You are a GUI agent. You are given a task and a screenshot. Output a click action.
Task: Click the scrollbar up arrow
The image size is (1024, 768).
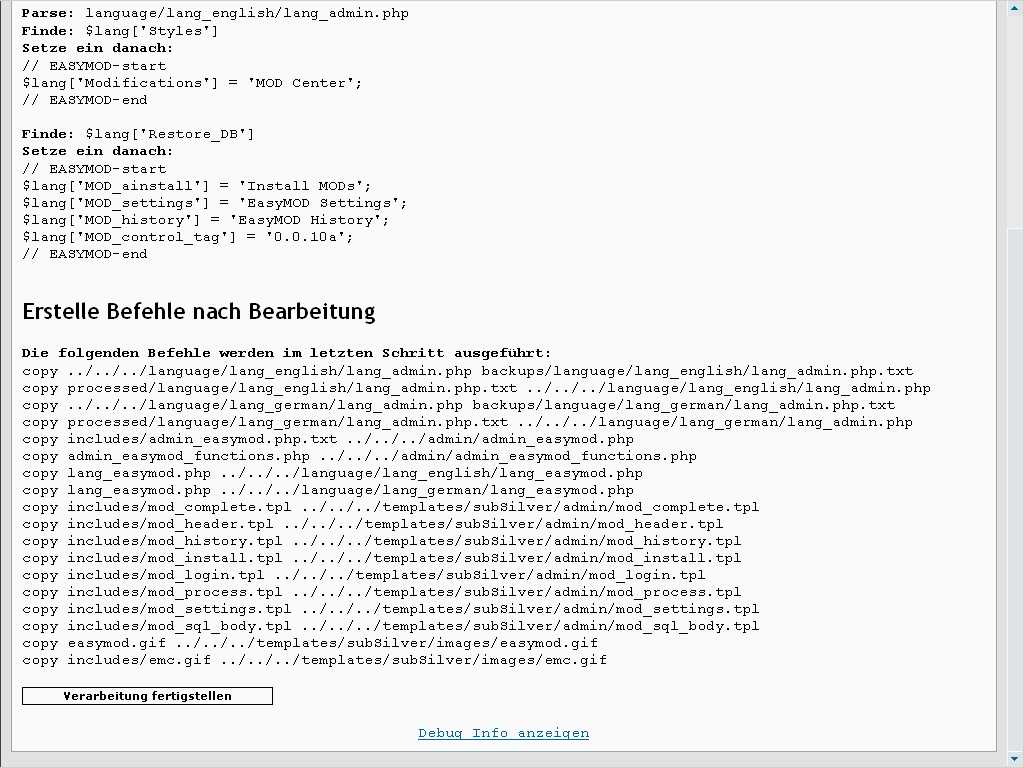coord(1015,8)
